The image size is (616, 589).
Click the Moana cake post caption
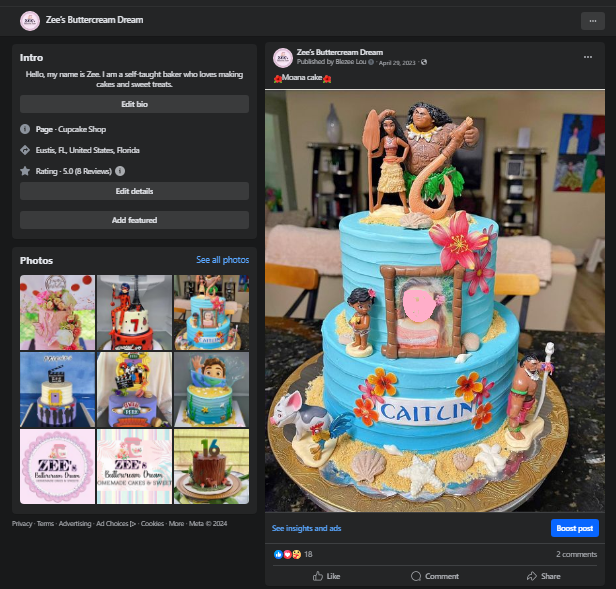tap(302, 78)
